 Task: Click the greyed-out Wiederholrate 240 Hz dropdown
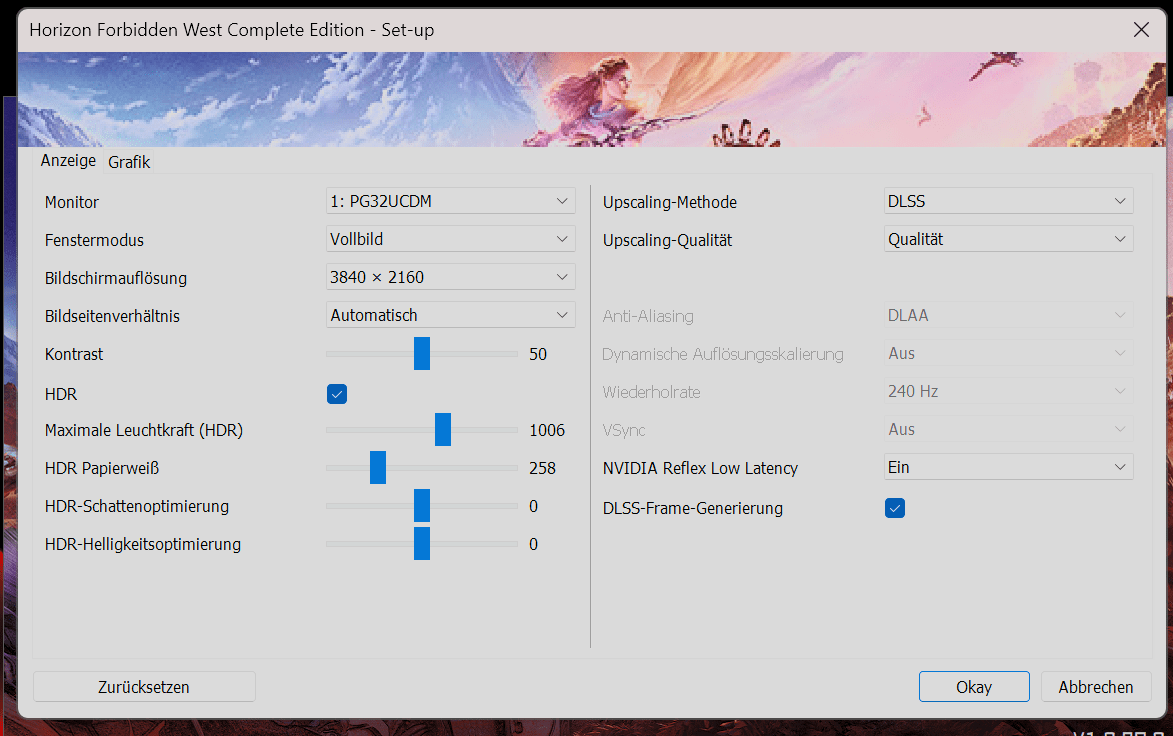(1008, 391)
